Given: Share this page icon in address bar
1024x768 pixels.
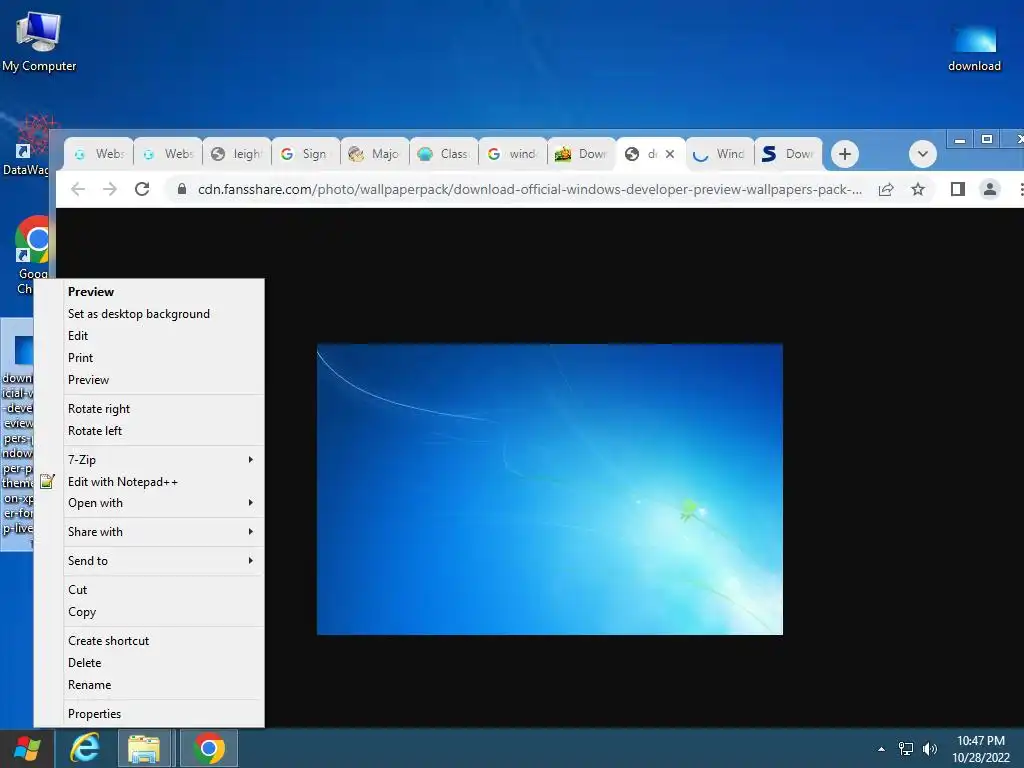Looking at the screenshot, I should pos(886,189).
